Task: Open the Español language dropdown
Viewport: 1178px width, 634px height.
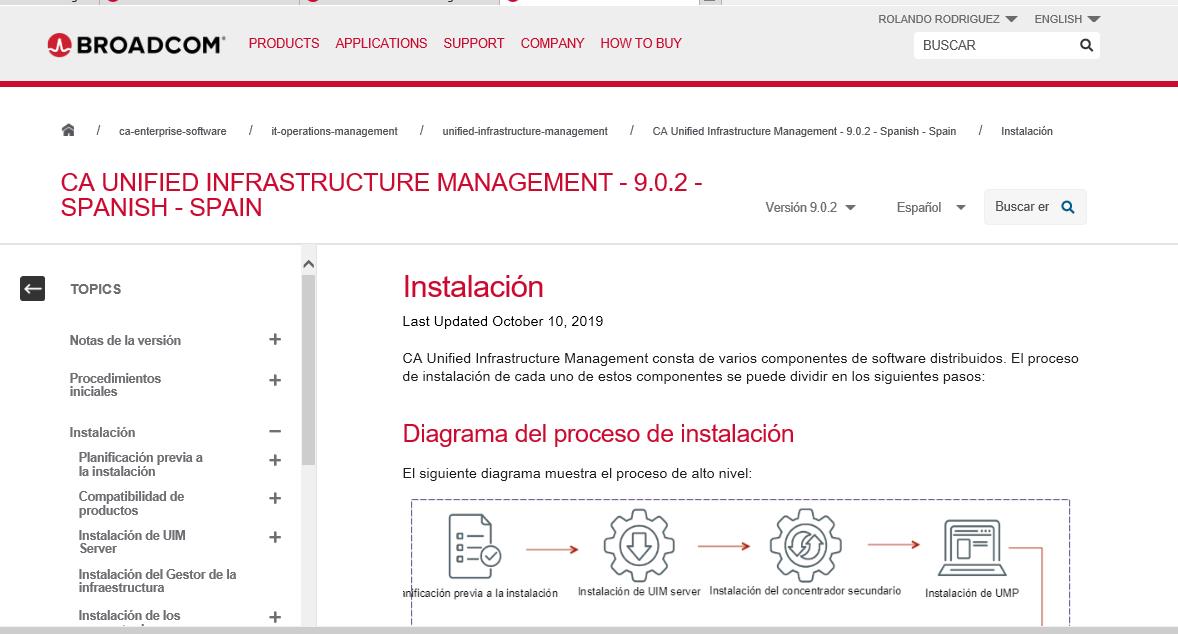Action: 930,207
